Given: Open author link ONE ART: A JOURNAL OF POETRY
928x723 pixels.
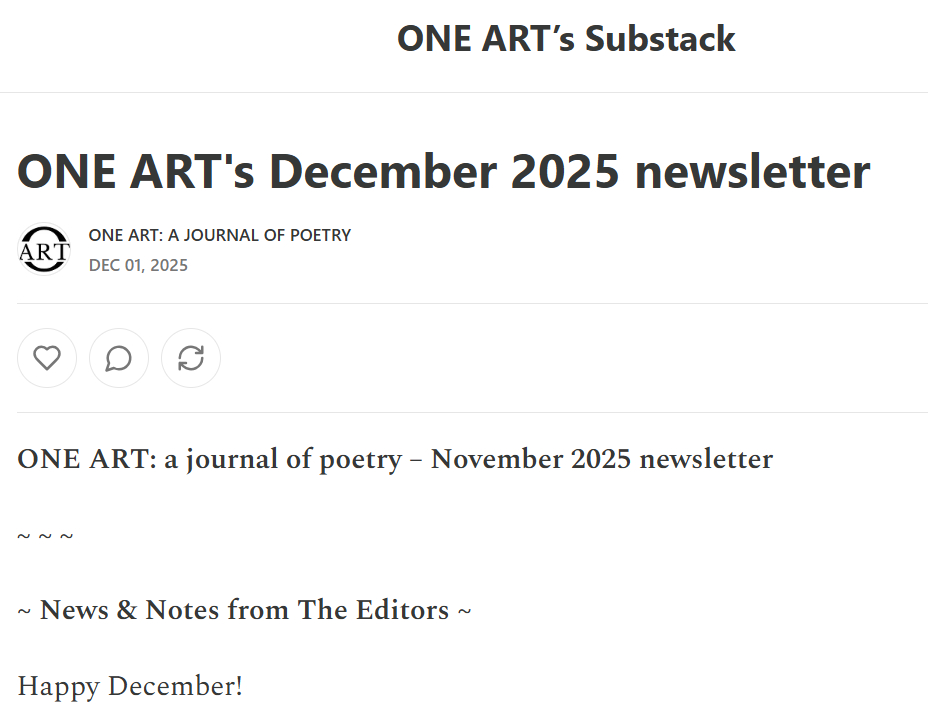Looking at the screenshot, I should [220, 236].
